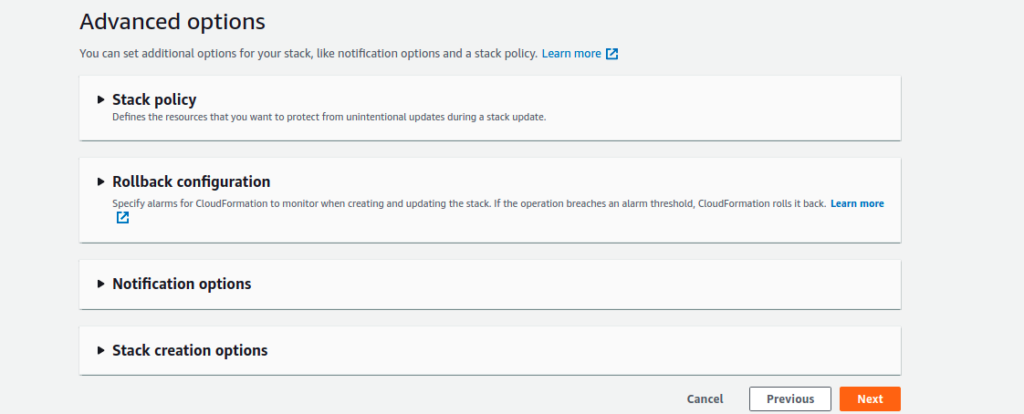Cancel the stack creation wizard
The height and width of the screenshot is (414, 1024).
click(705, 399)
